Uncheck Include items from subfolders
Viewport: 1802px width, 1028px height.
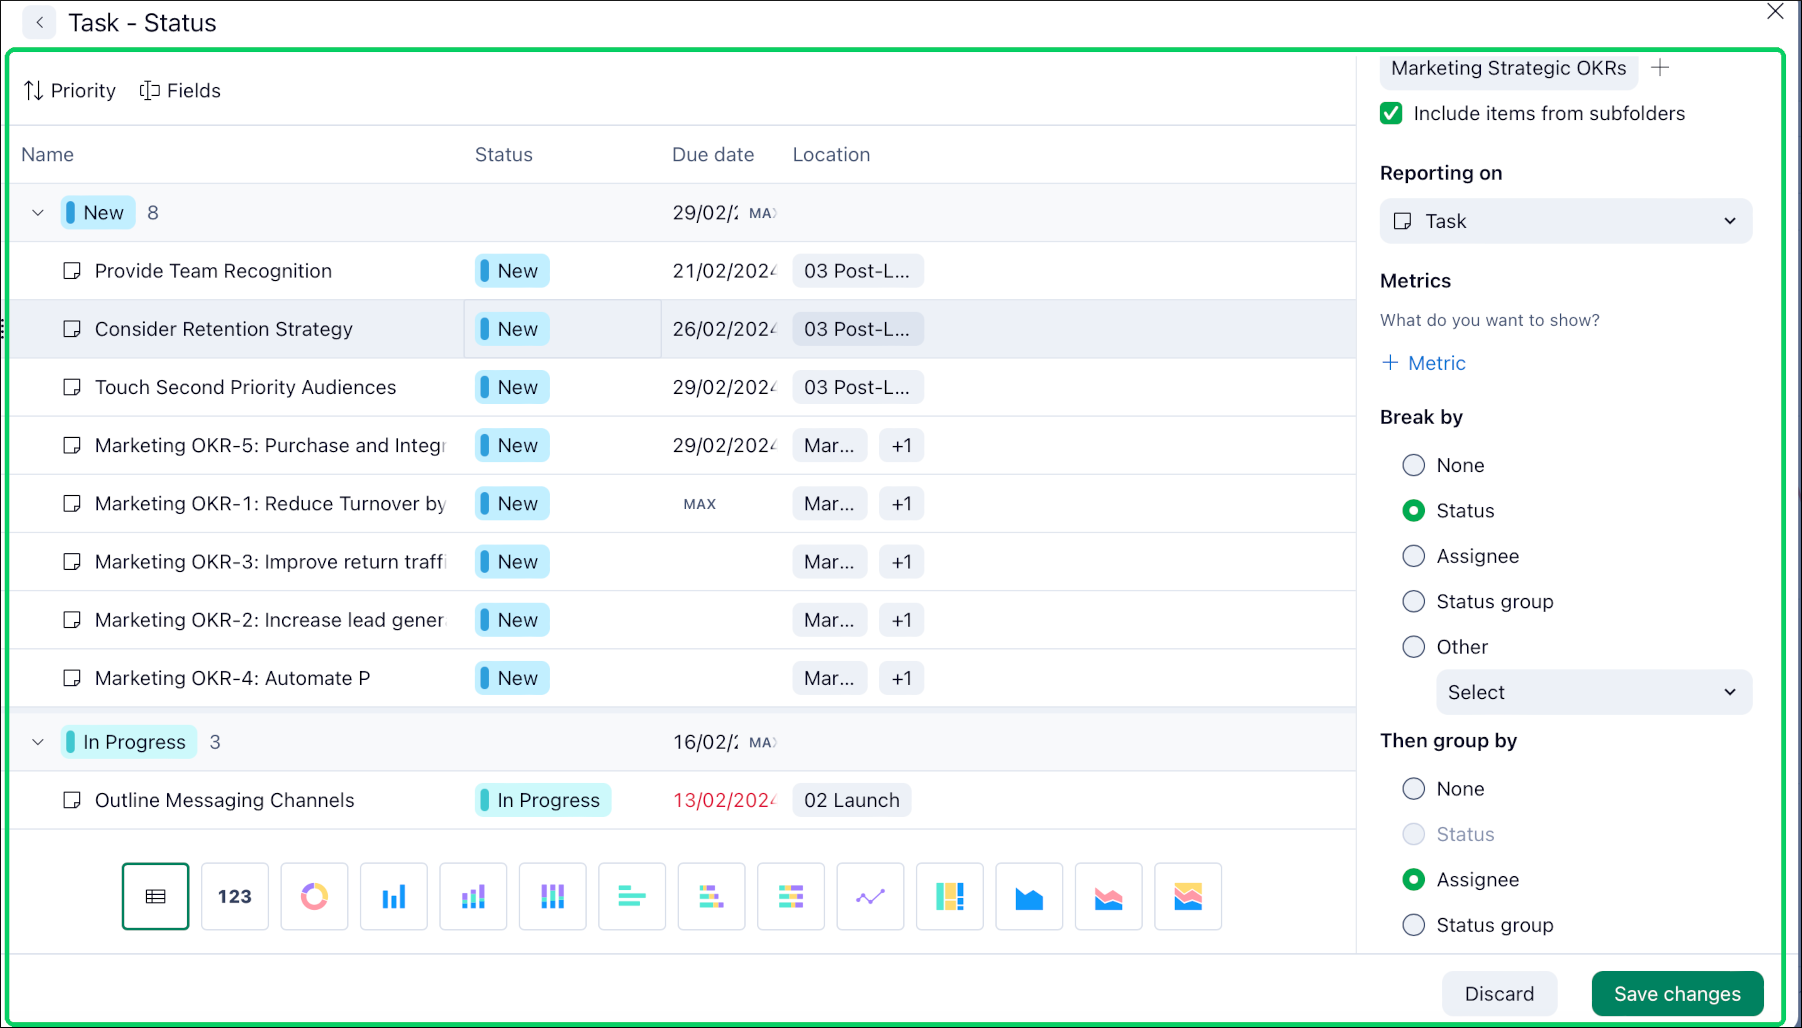coord(1391,113)
